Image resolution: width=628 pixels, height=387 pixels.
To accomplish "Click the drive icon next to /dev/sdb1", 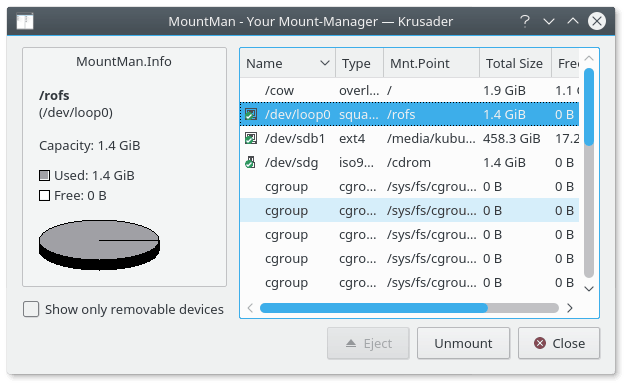I will [x=251, y=139].
